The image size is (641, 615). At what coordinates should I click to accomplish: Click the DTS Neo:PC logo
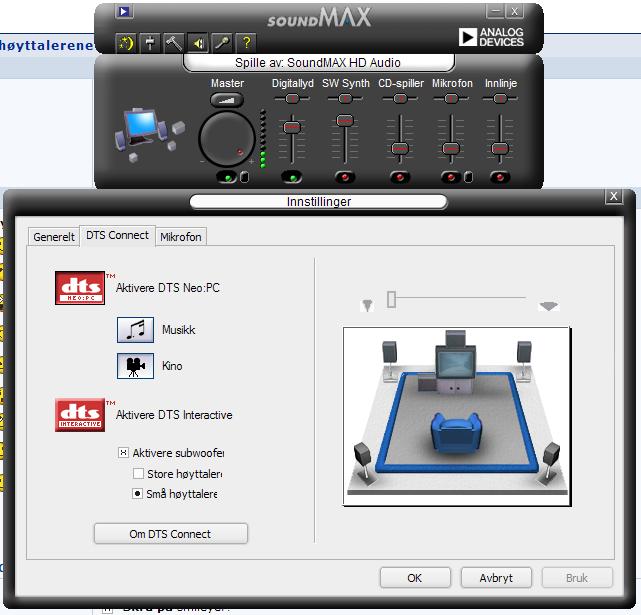80,288
